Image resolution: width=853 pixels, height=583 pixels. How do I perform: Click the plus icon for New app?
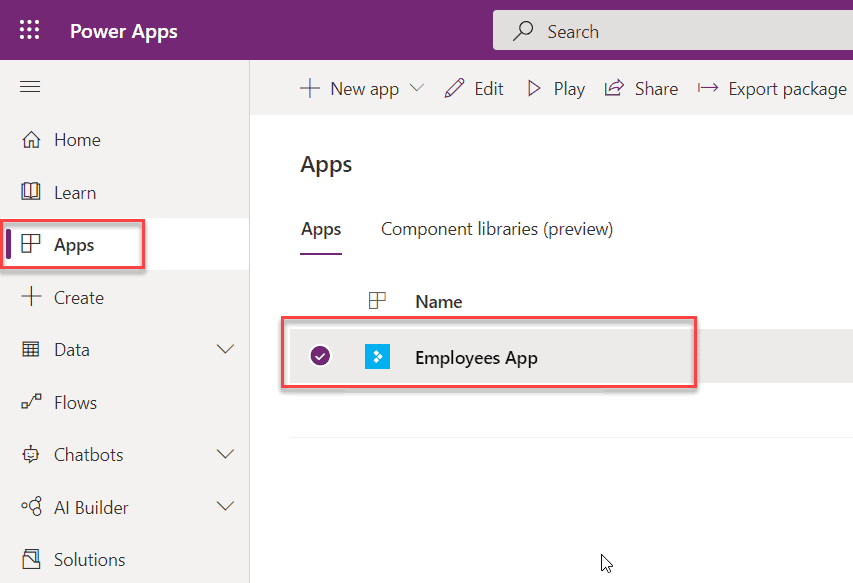click(310, 88)
